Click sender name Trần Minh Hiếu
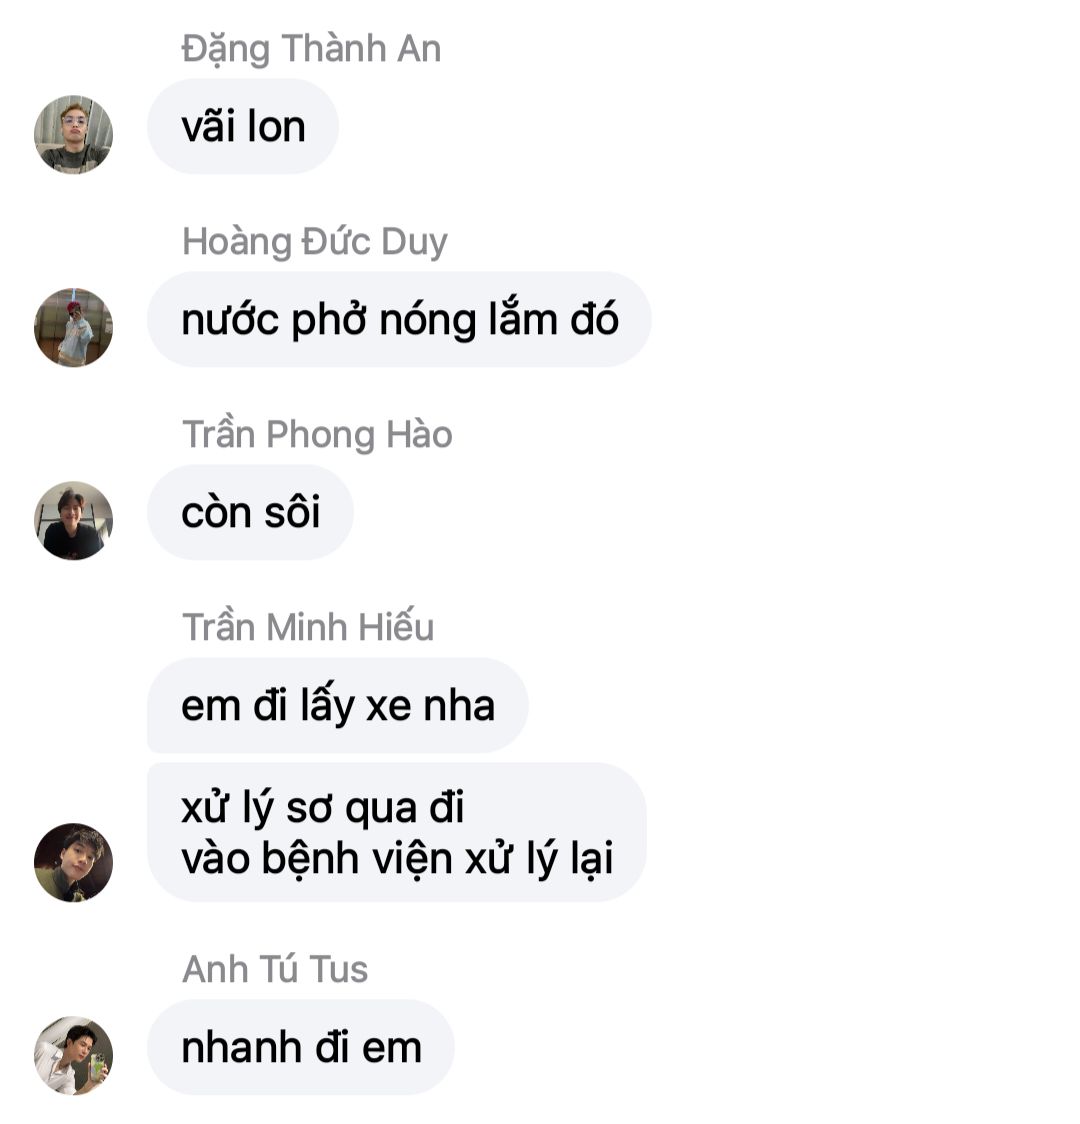This screenshot has height=1124, width=1080. point(308,627)
